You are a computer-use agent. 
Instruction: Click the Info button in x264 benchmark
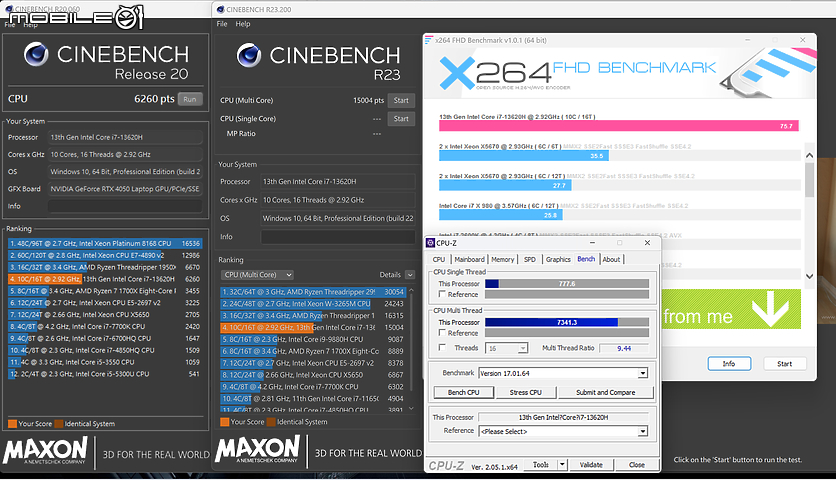click(729, 364)
